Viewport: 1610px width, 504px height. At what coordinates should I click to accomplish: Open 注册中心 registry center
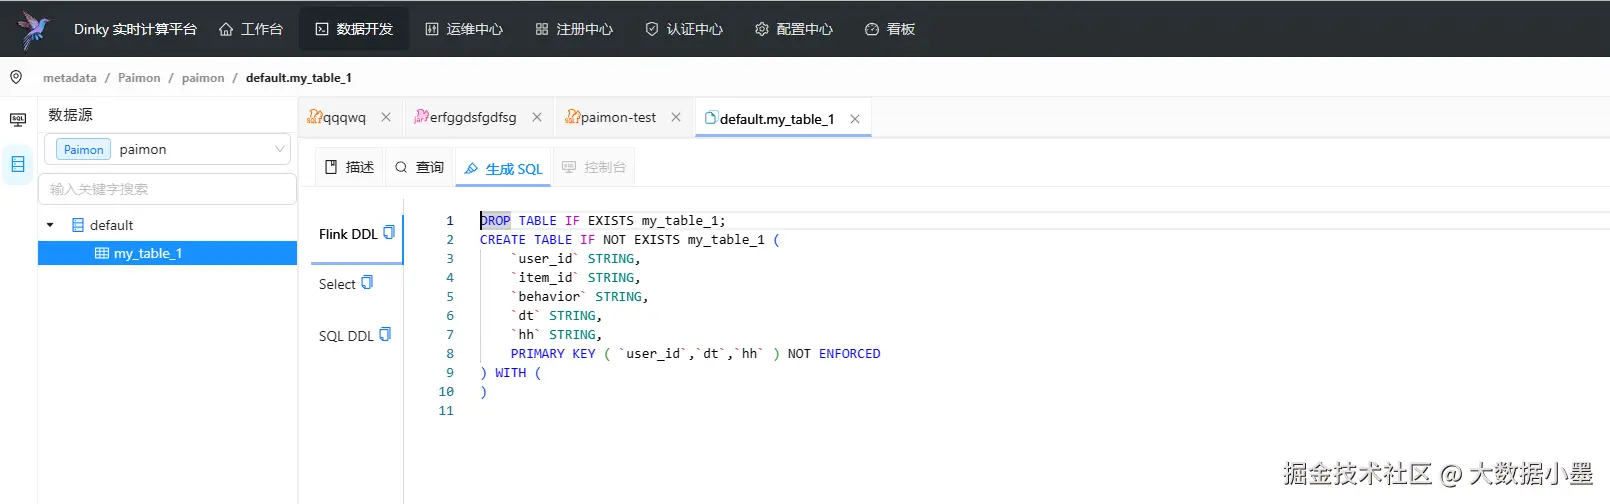coord(574,29)
